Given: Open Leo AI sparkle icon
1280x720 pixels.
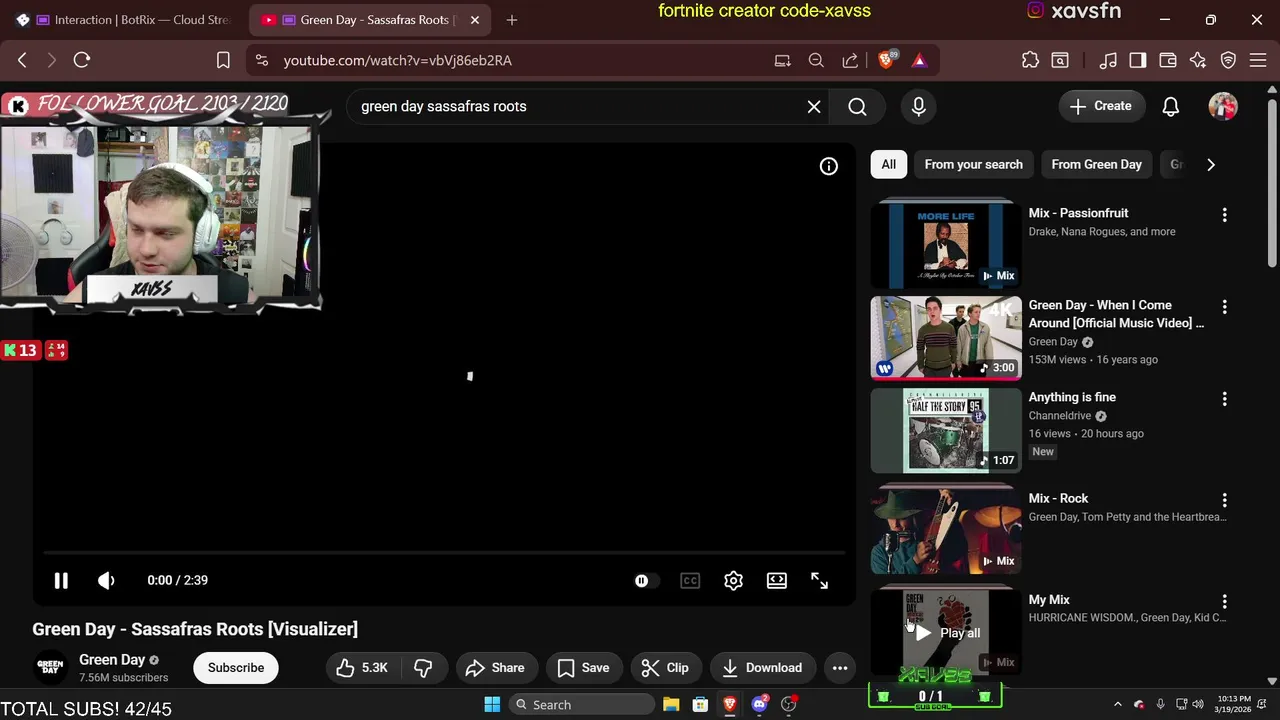Looking at the screenshot, I should (x=1198, y=60).
